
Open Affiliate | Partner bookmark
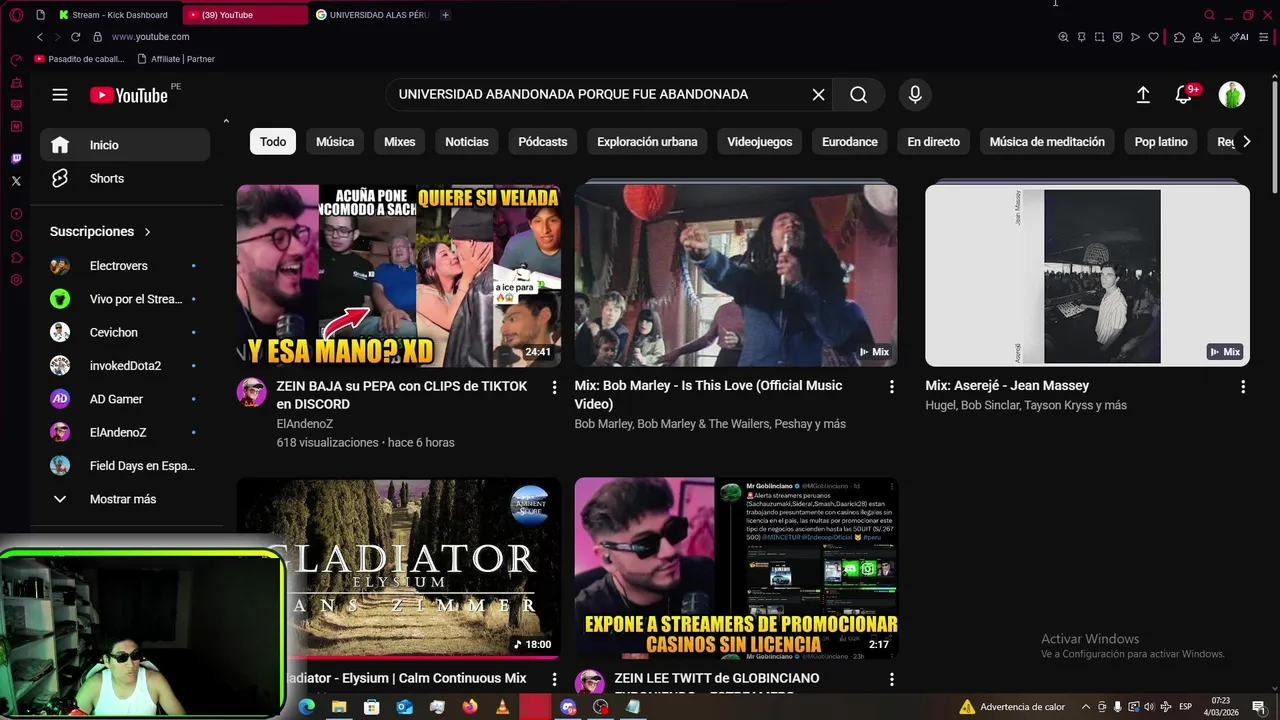click(x=176, y=59)
